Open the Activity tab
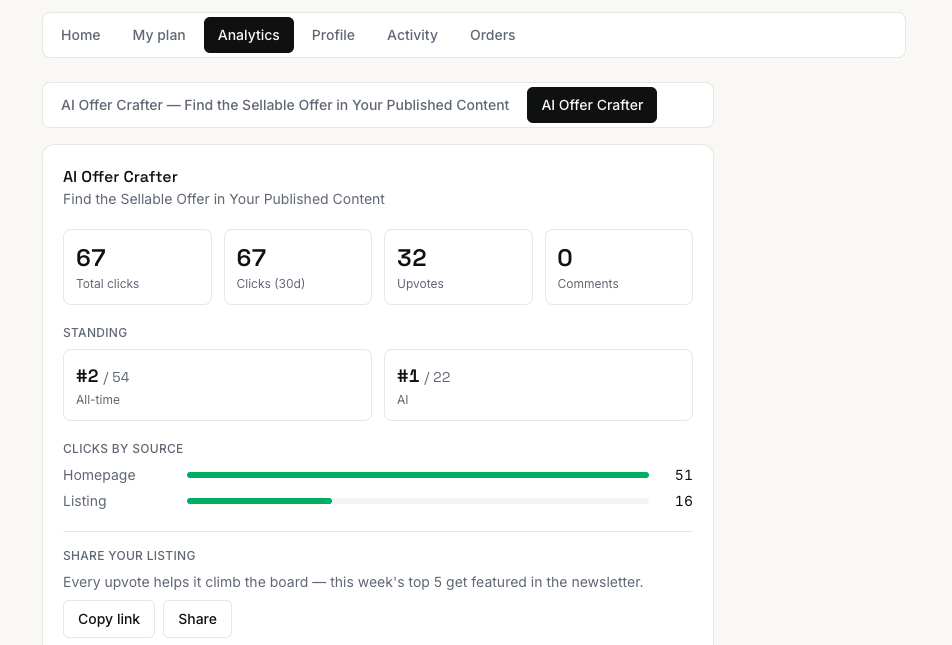The image size is (952, 645). click(x=412, y=35)
